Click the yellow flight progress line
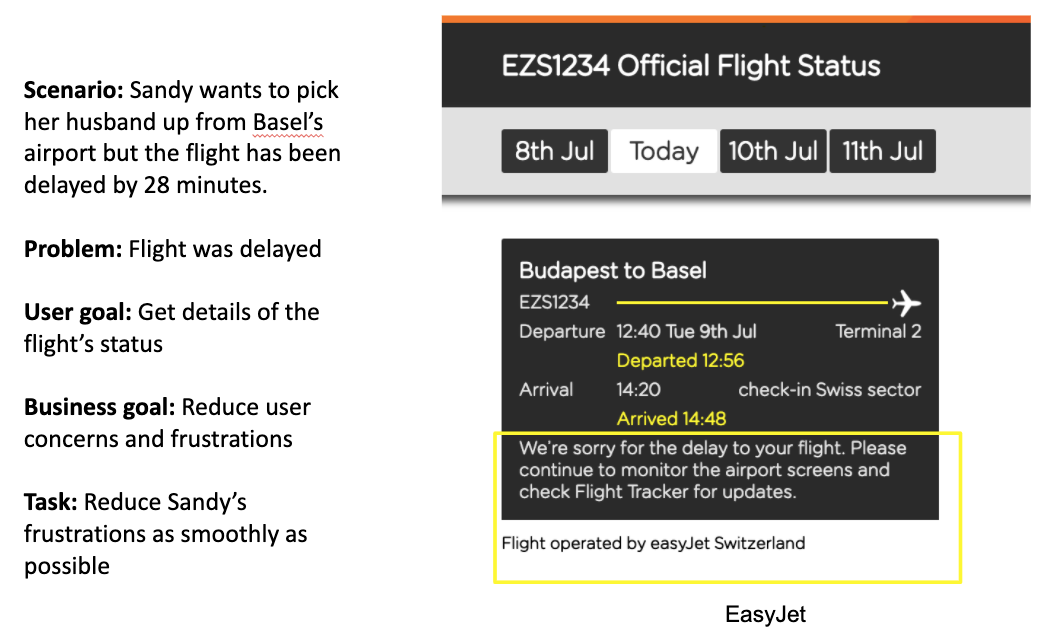 (752, 302)
